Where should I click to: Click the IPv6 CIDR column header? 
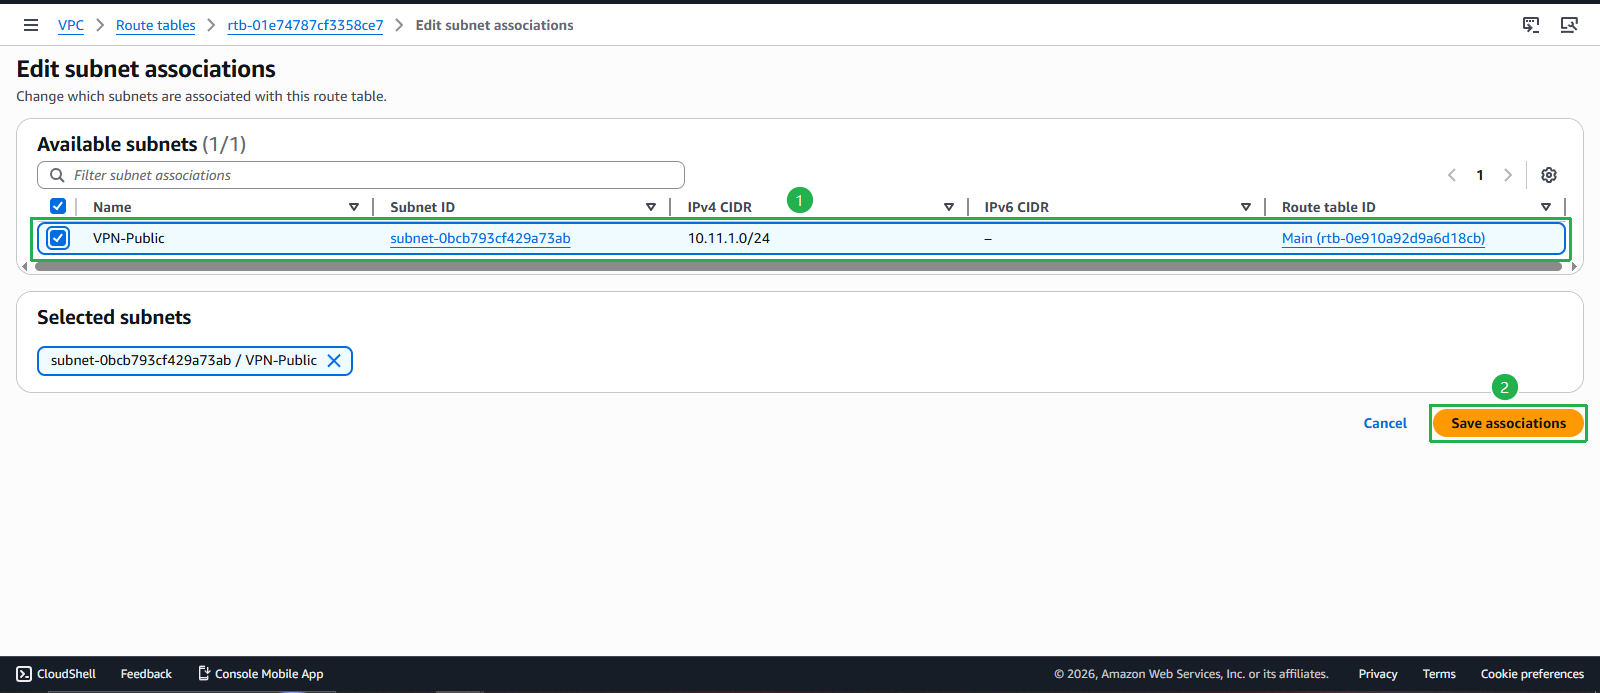click(1017, 207)
